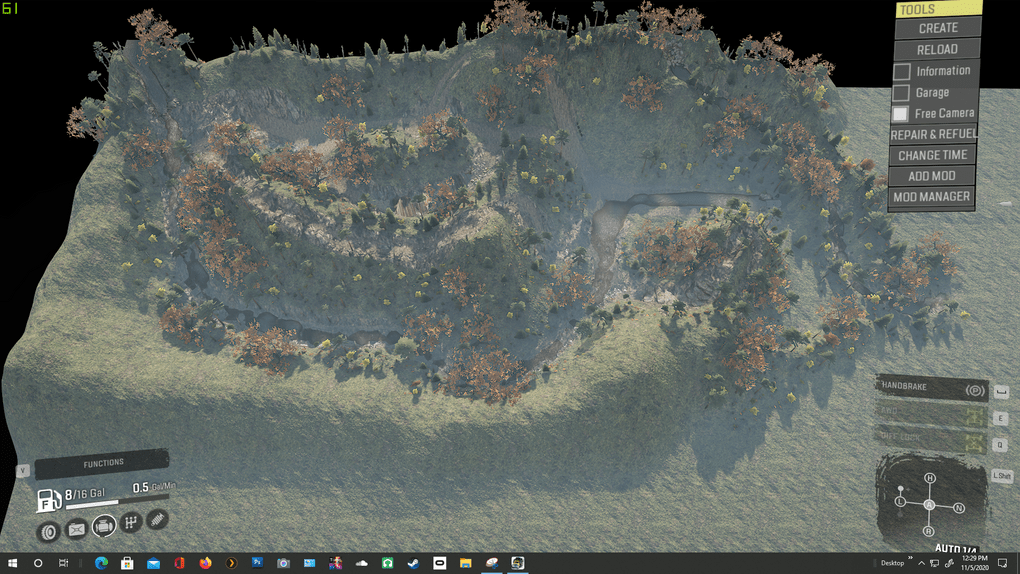Select High gear on the gear shifter
Viewport: 1020px width, 574px height.
point(930,479)
